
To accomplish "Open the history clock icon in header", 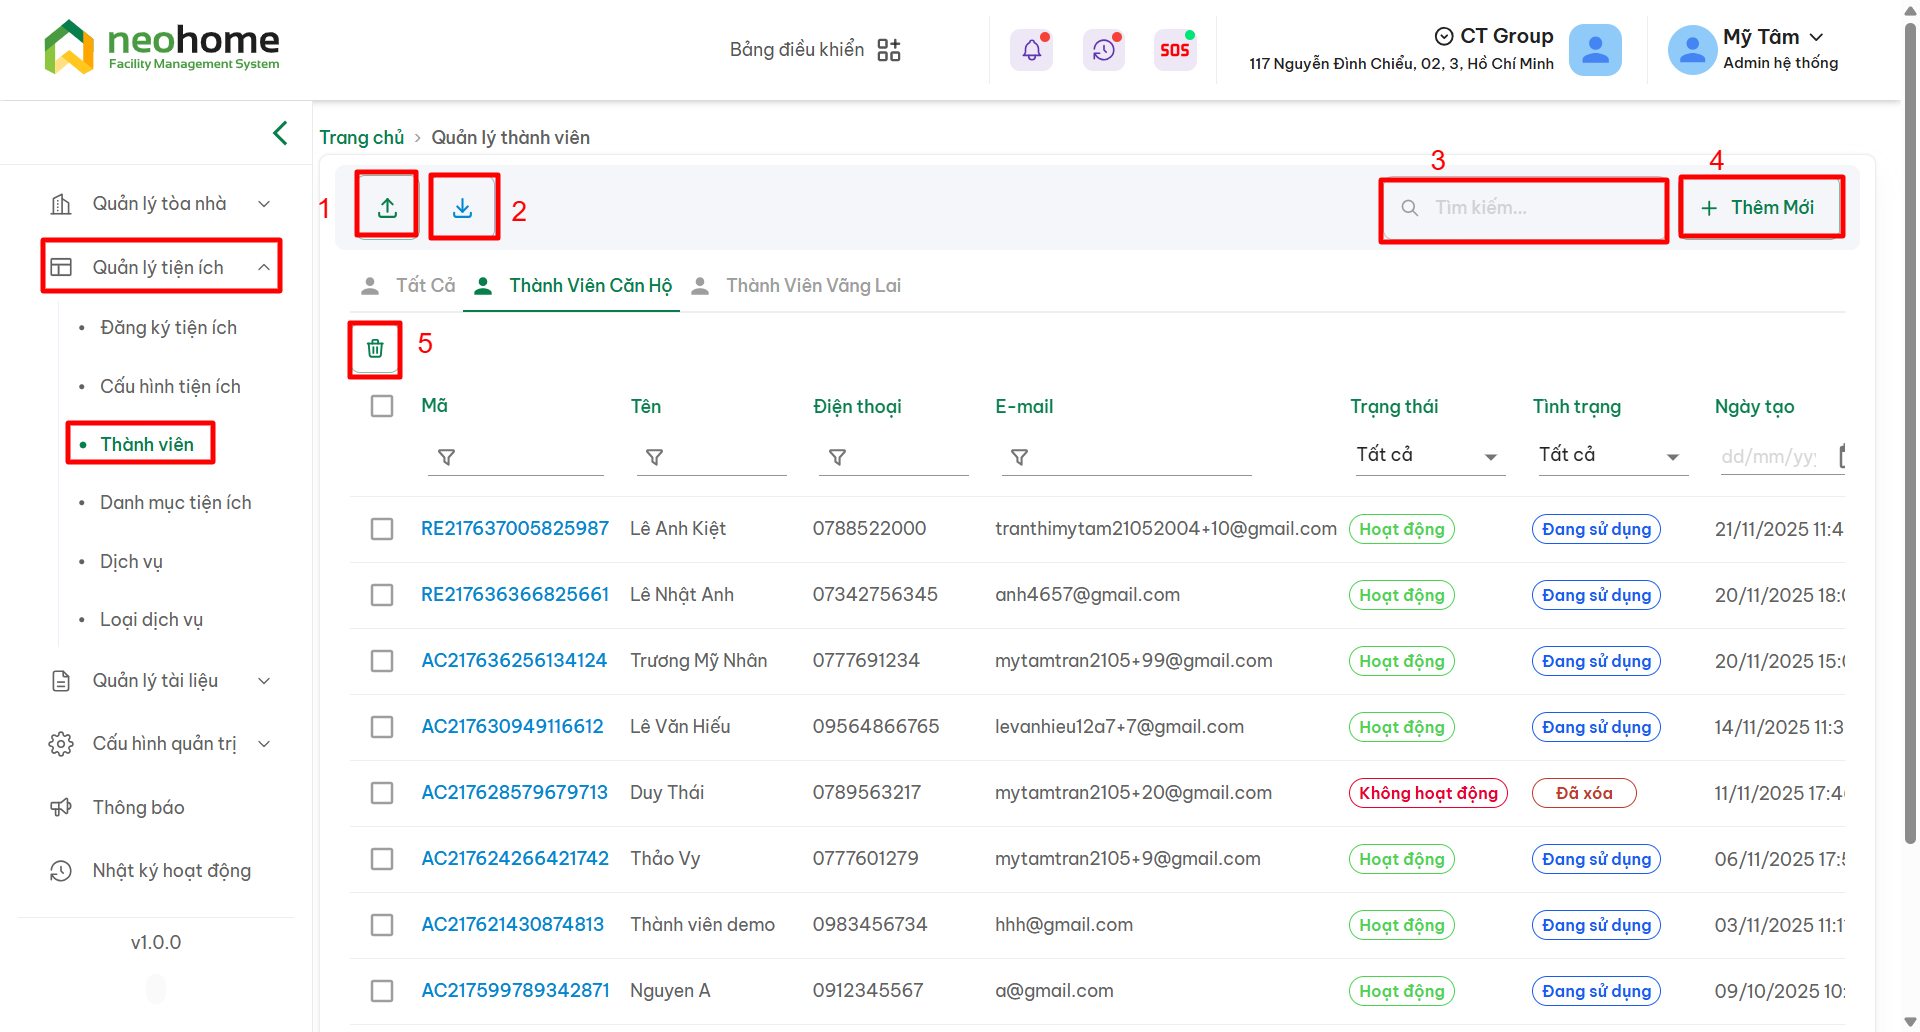I will click(x=1103, y=50).
